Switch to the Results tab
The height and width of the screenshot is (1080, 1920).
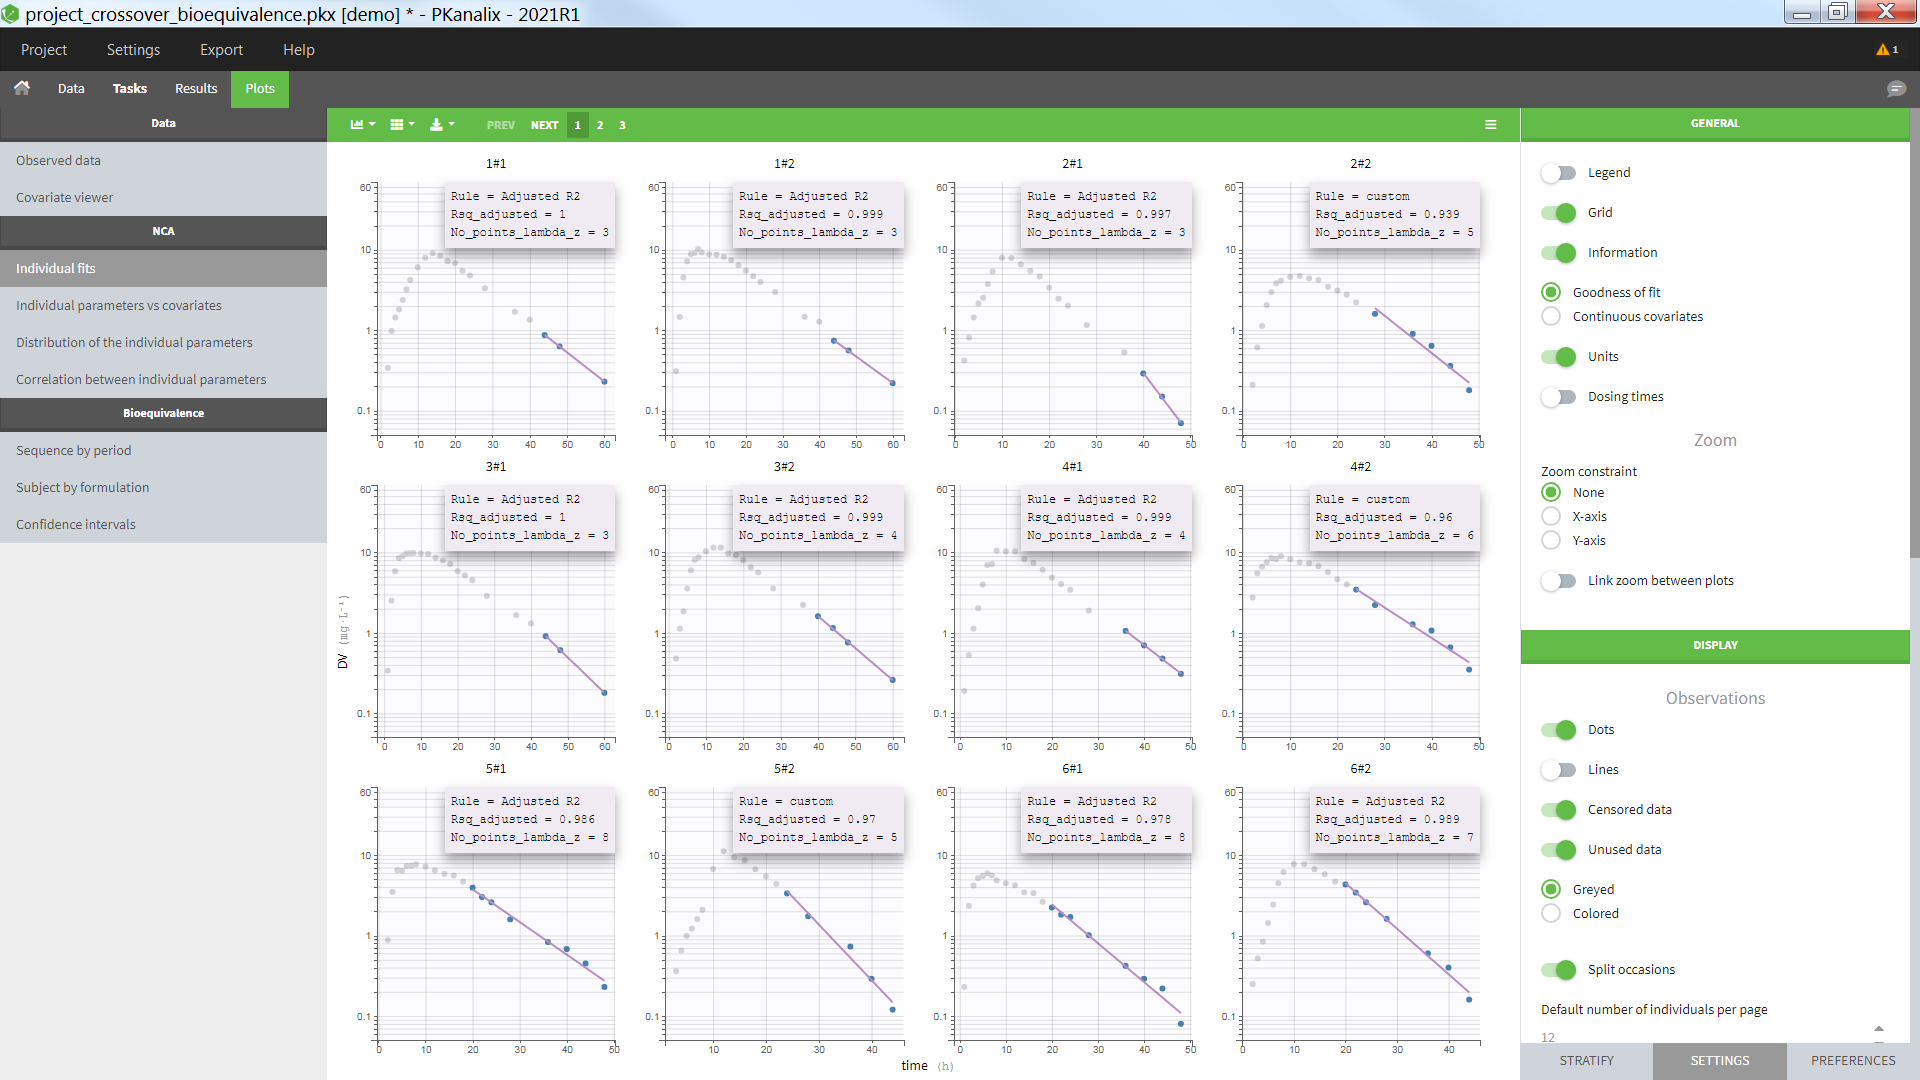coord(196,89)
